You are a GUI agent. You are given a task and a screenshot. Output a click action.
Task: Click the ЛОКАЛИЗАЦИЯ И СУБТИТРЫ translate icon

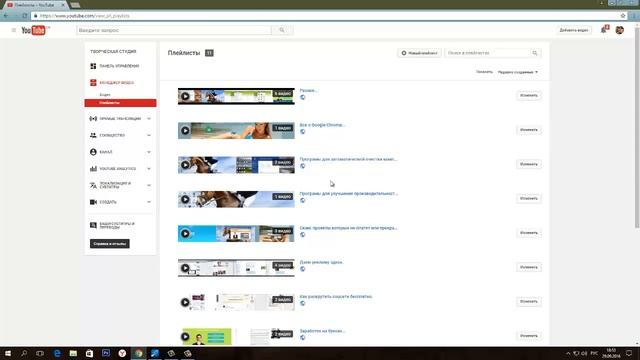coord(93,185)
